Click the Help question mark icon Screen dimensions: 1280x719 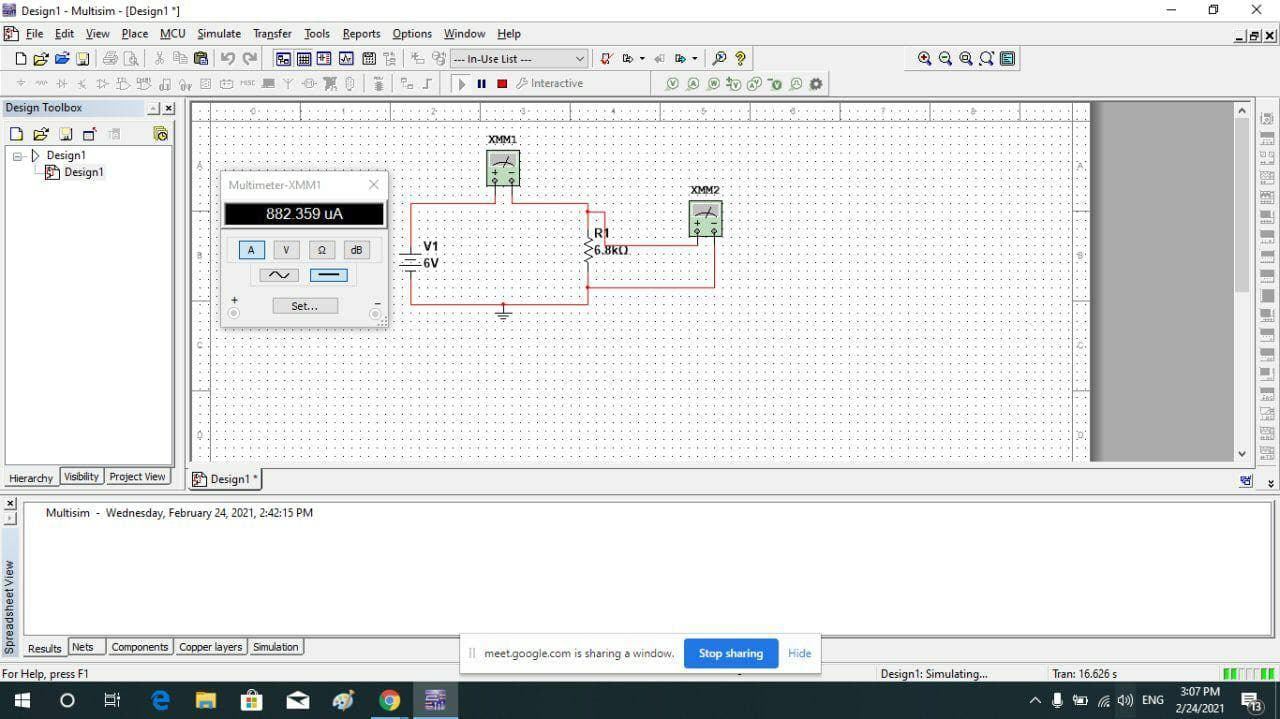(x=740, y=59)
